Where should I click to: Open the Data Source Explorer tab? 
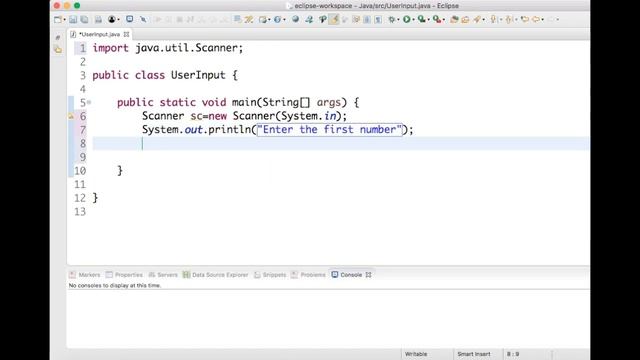[x=216, y=275]
